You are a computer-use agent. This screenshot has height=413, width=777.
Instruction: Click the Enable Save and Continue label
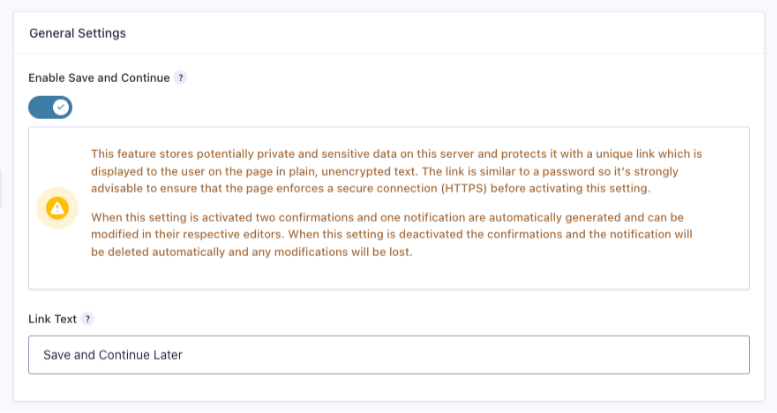(x=99, y=78)
